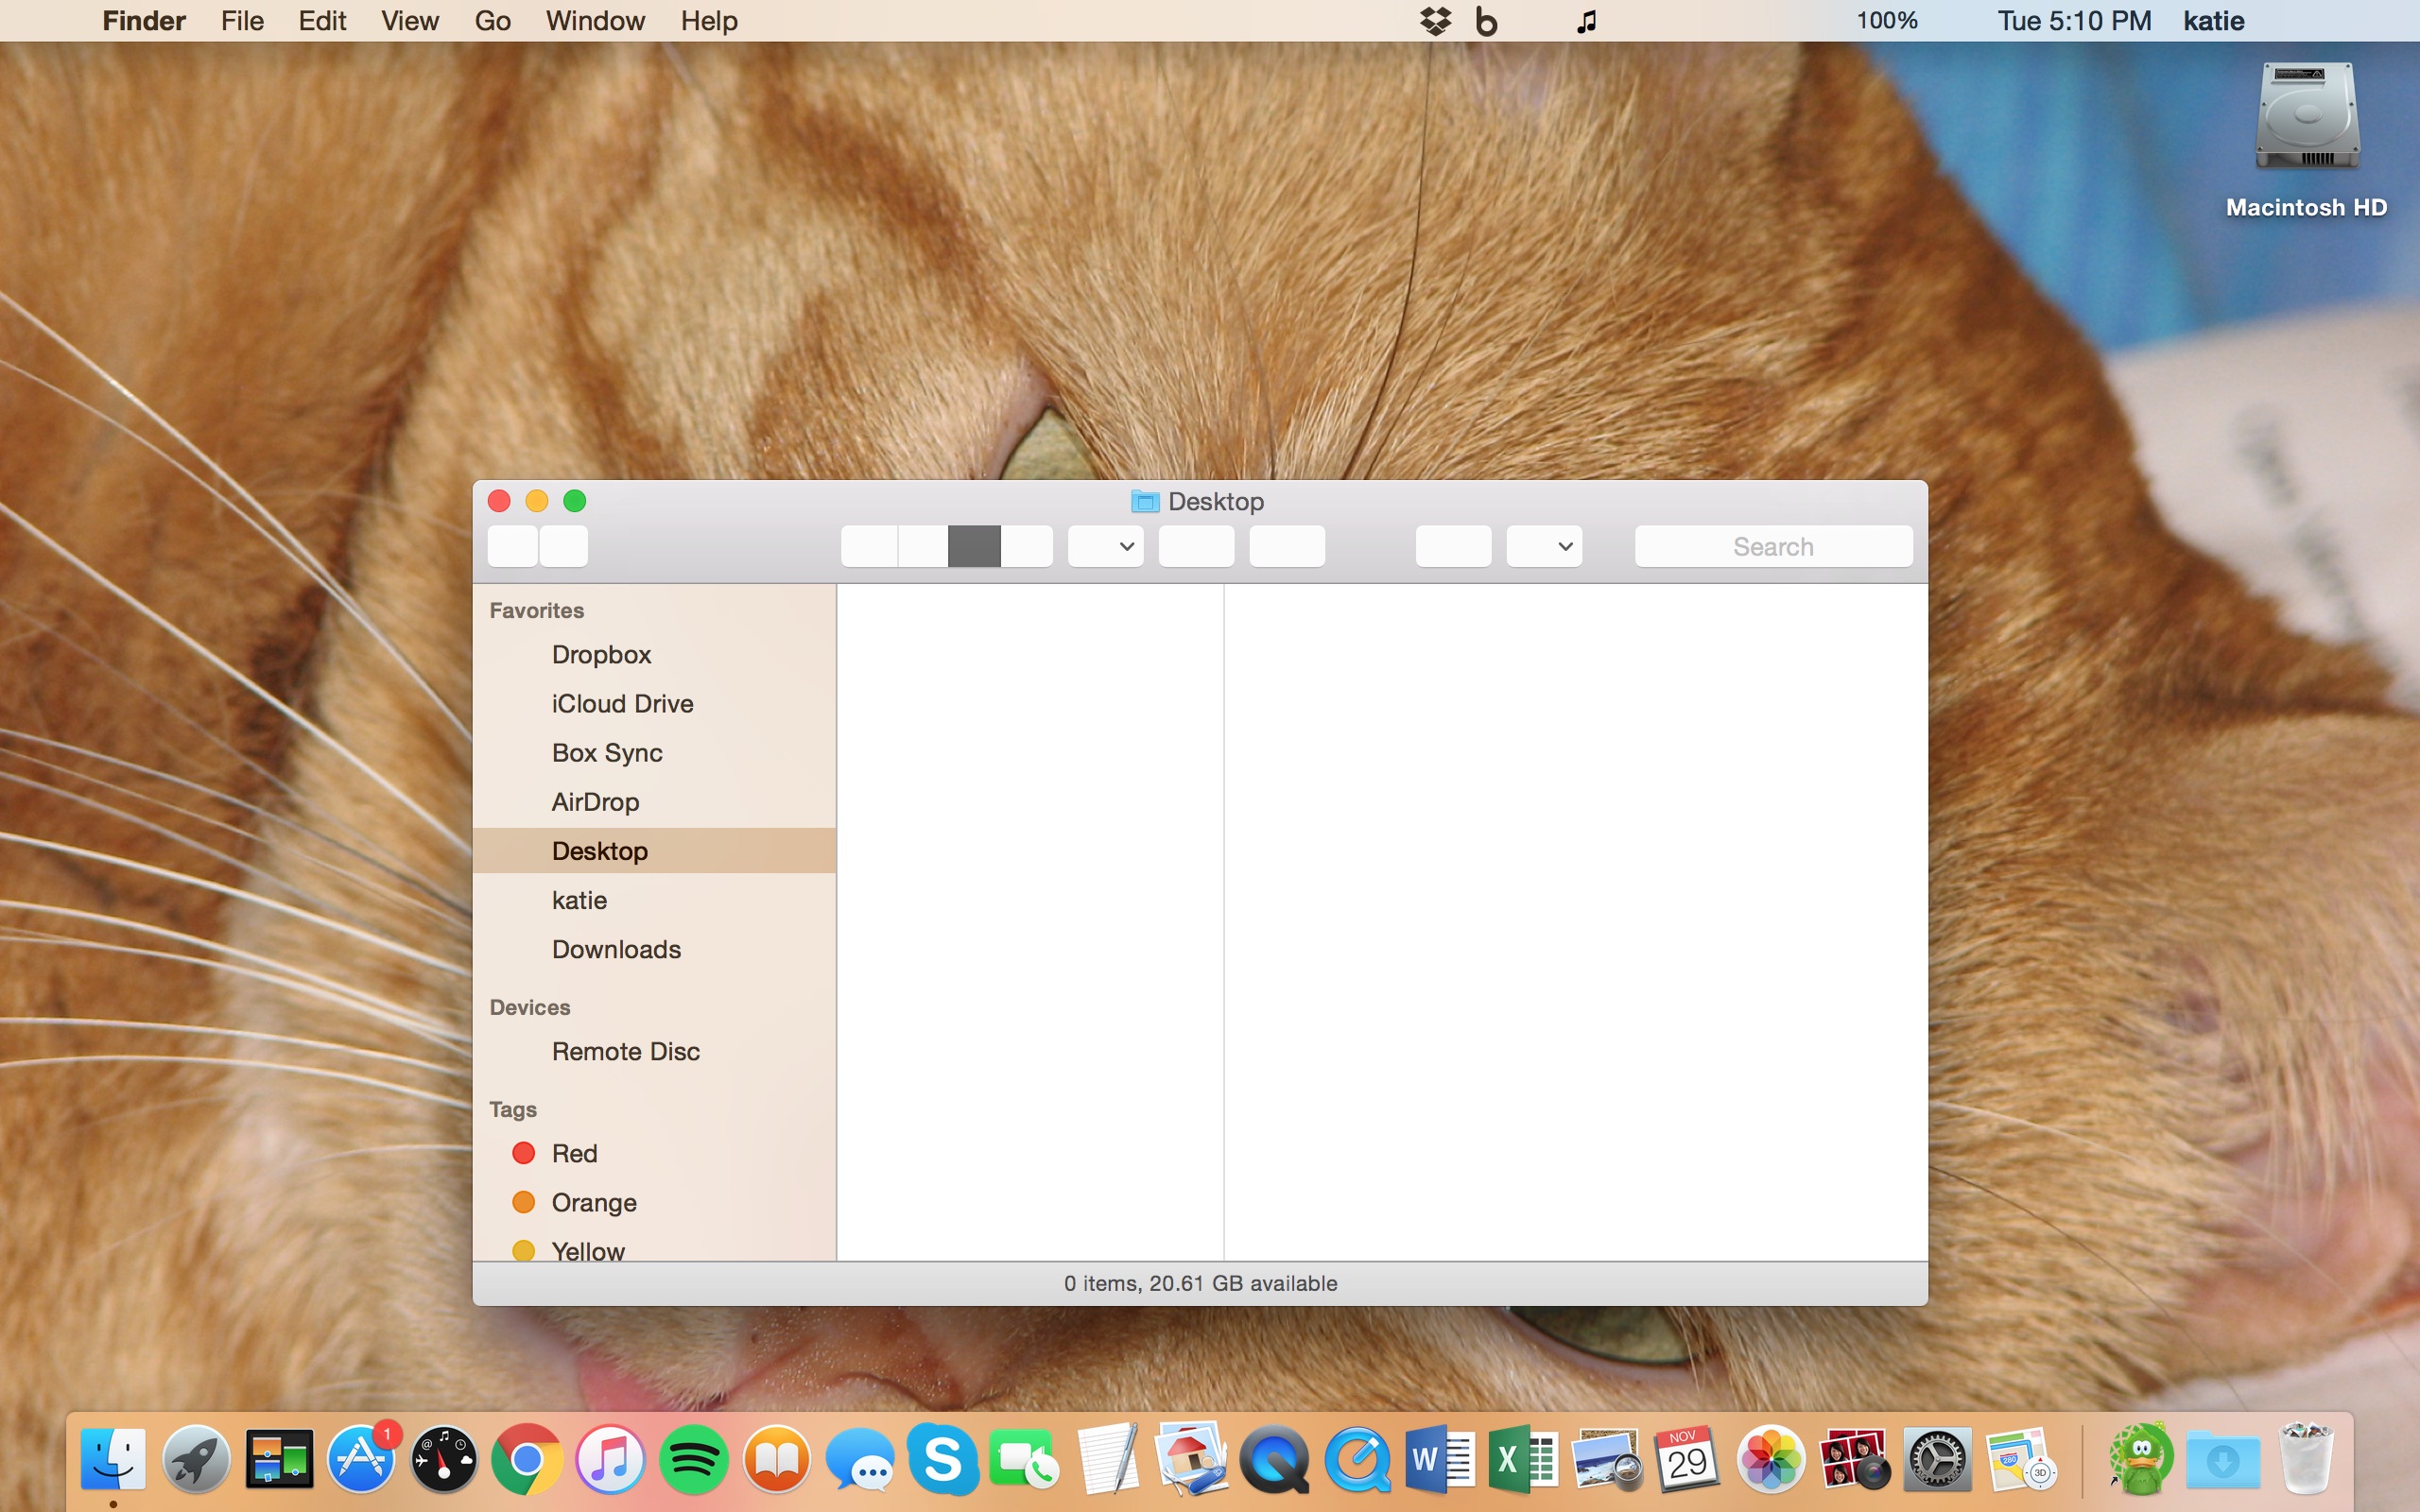This screenshot has width=2420, height=1512.
Task: Switch Finder to list view
Action: pyautogui.click(x=922, y=546)
